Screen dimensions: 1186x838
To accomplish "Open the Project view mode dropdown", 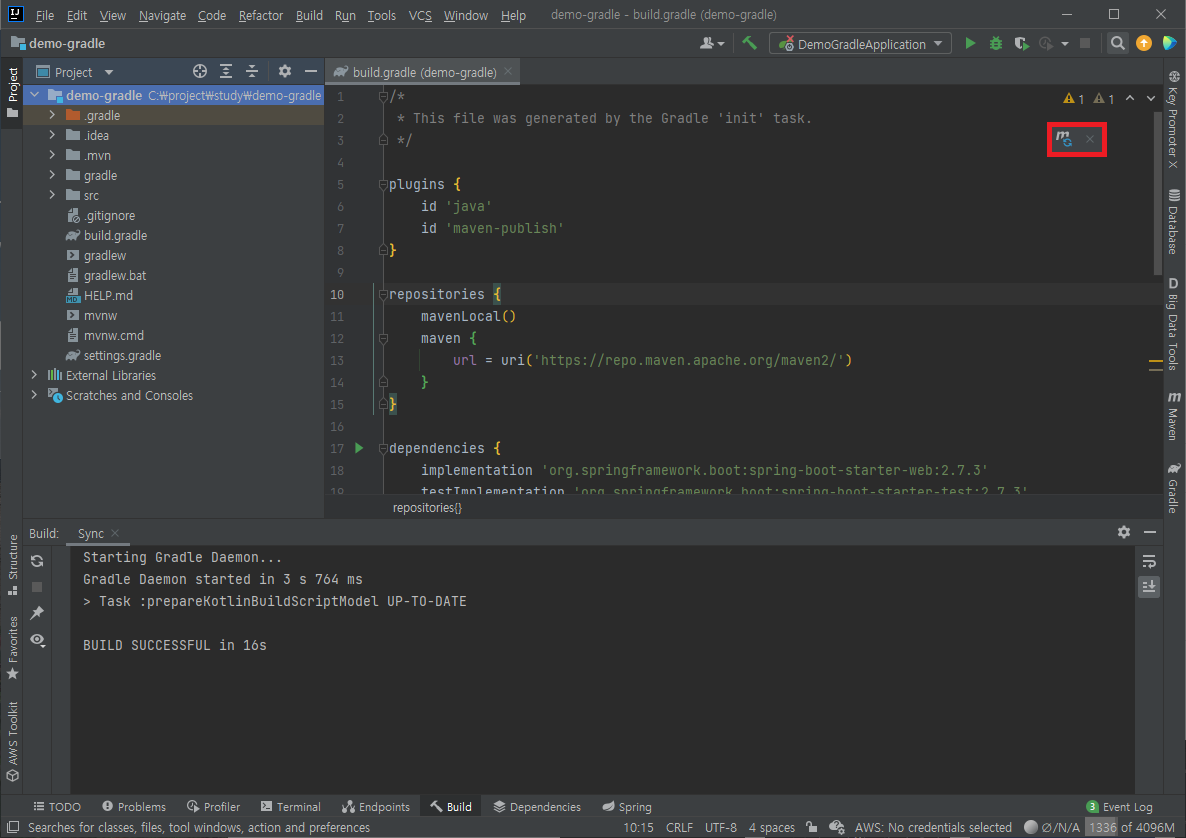I will tap(74, 72).
